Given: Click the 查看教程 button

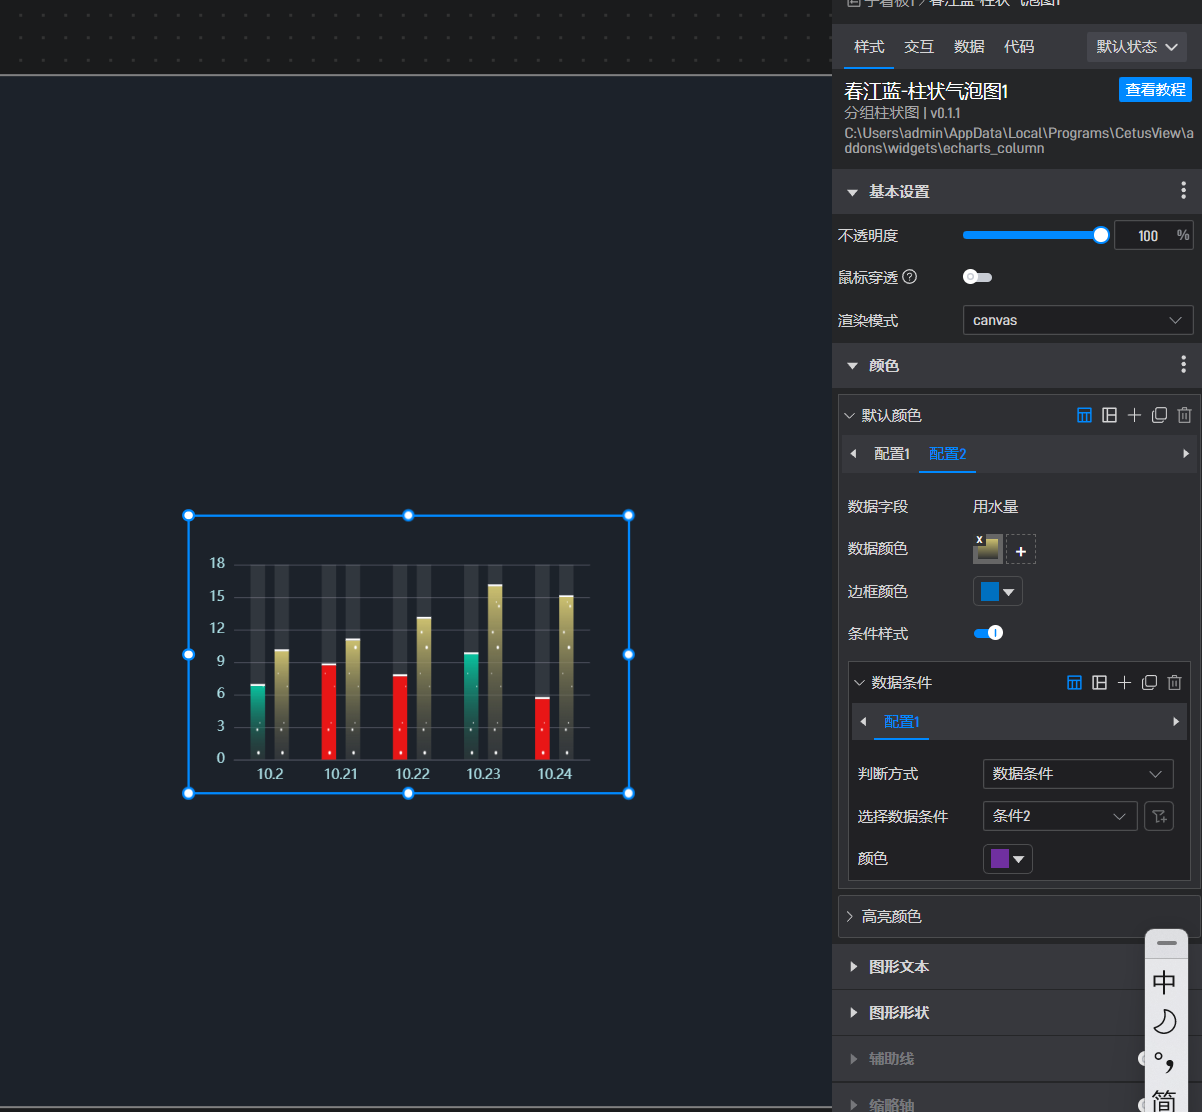Looking at the screenshot, I should tap(1155, 90).
